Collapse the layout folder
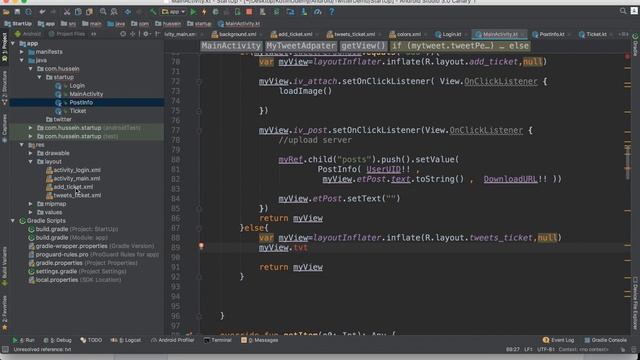 (x=31, y=162)
